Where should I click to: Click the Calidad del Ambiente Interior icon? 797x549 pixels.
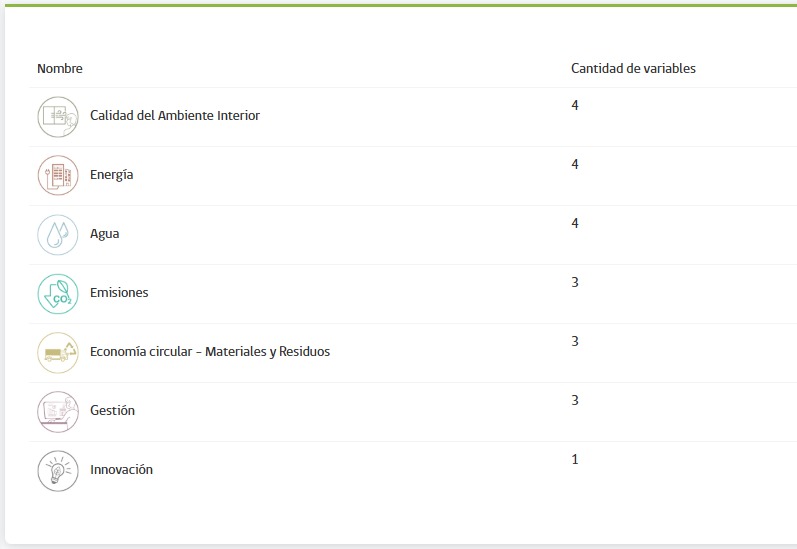click(57, 116)
